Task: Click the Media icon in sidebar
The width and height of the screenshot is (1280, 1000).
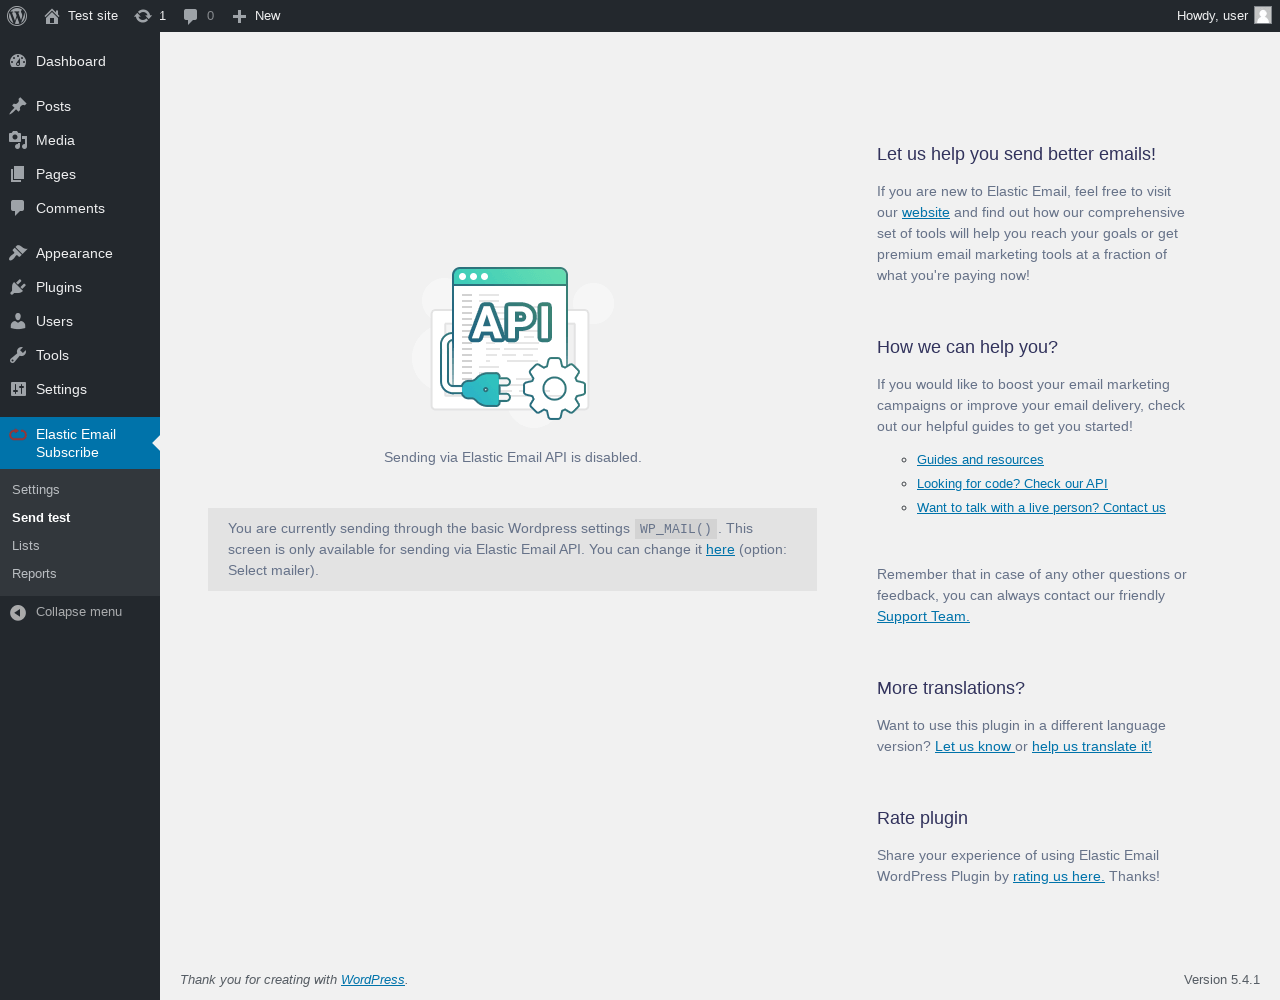Action: [x=18, y=140]
